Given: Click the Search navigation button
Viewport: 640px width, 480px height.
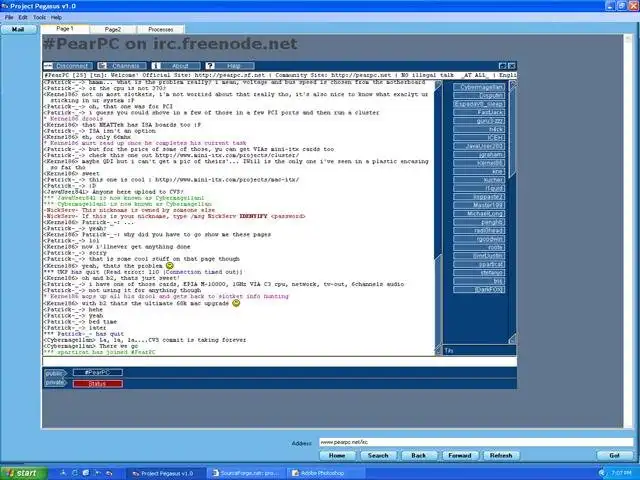Looking at the screenshot, I should [378, 456].
